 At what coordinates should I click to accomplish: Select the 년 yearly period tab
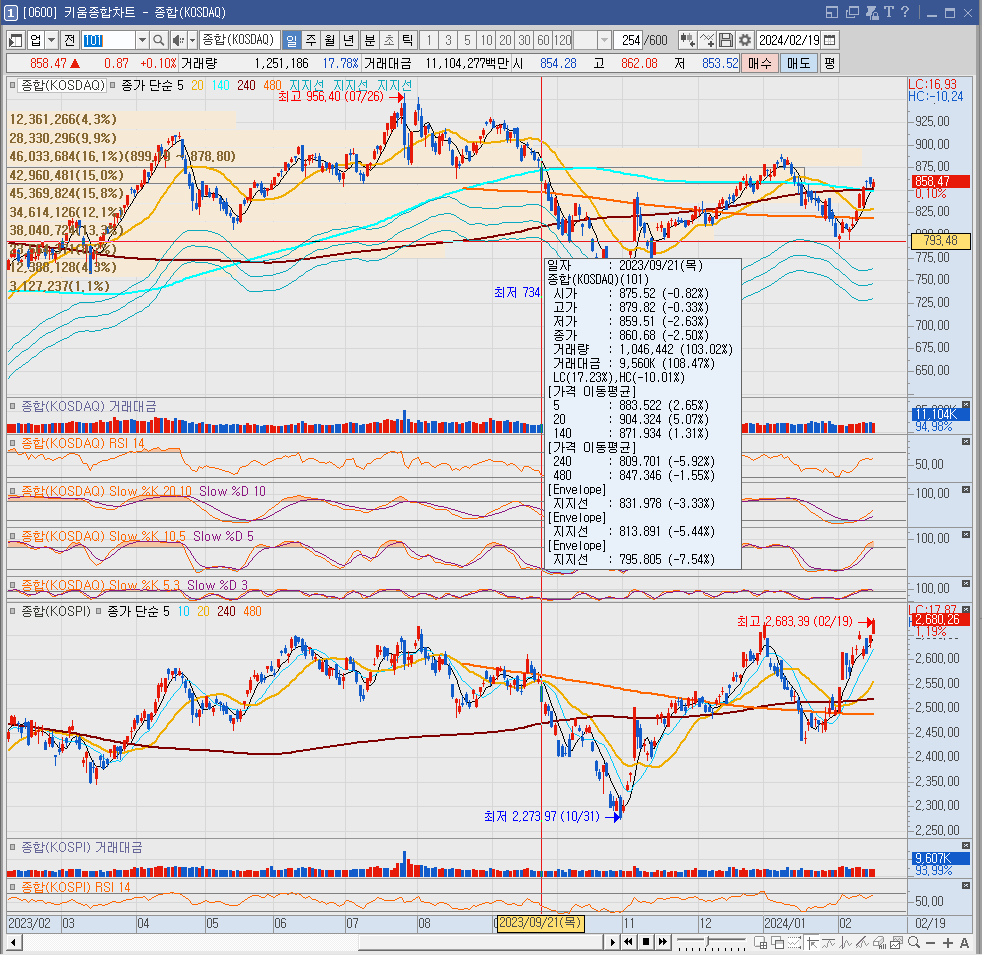click(x=348, y=41)
